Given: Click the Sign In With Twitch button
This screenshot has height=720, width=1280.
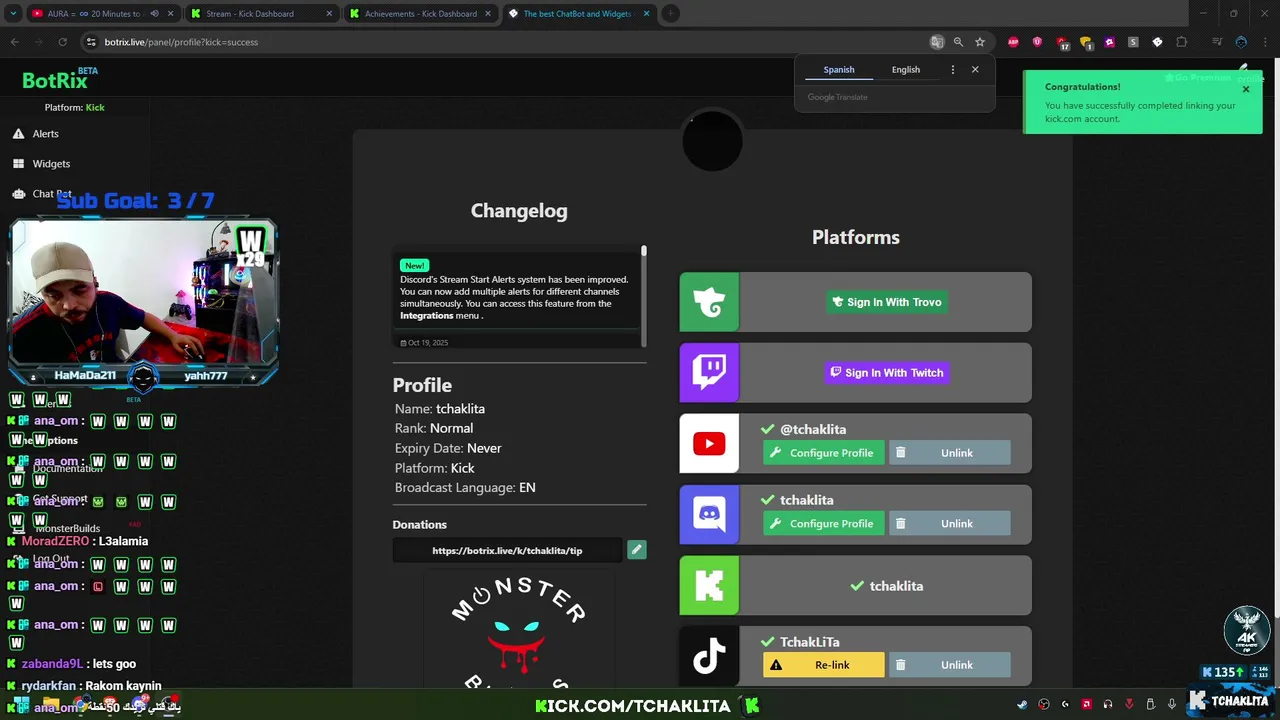Looking at the screenshot, I should click(x=886, y=373).
